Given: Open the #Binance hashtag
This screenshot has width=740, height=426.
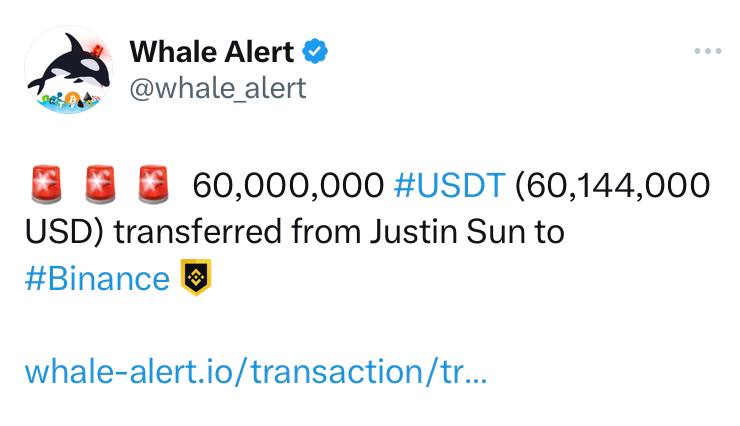Looking at the screenshot, I should [97, 278].
